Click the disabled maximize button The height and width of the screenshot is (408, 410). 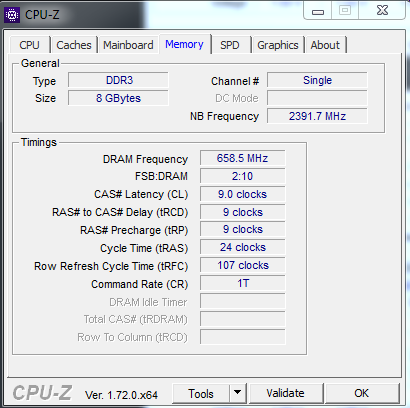tap(345, 11)
